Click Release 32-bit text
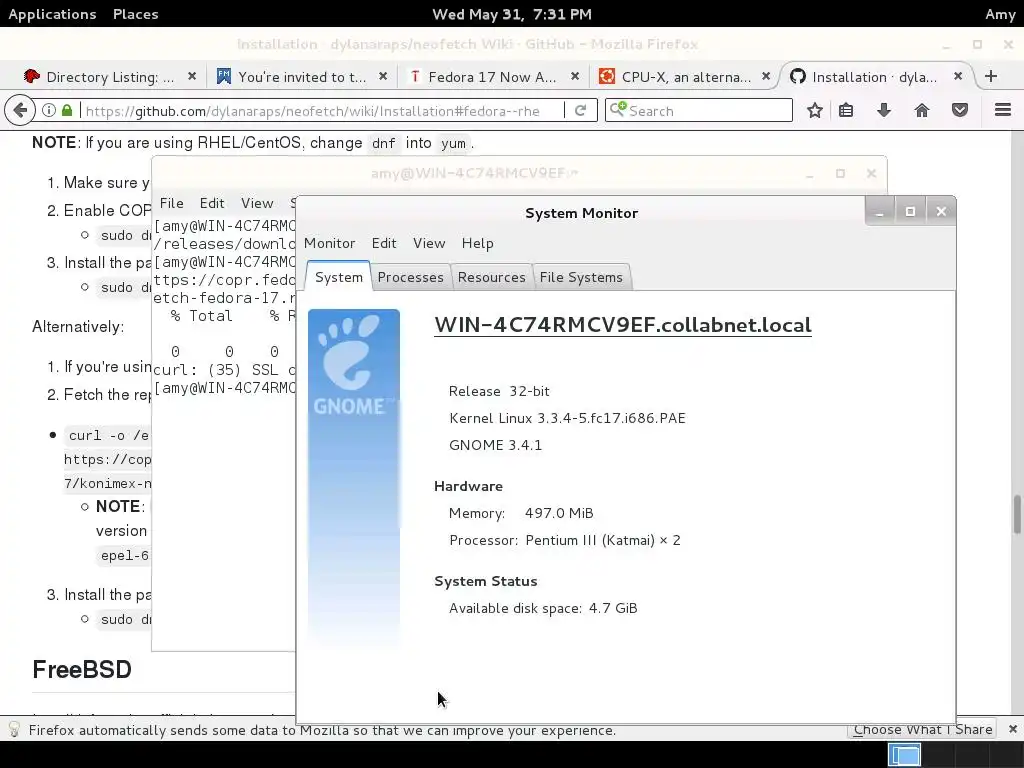This screenshot has width=1024, height=768. (499, 391)
